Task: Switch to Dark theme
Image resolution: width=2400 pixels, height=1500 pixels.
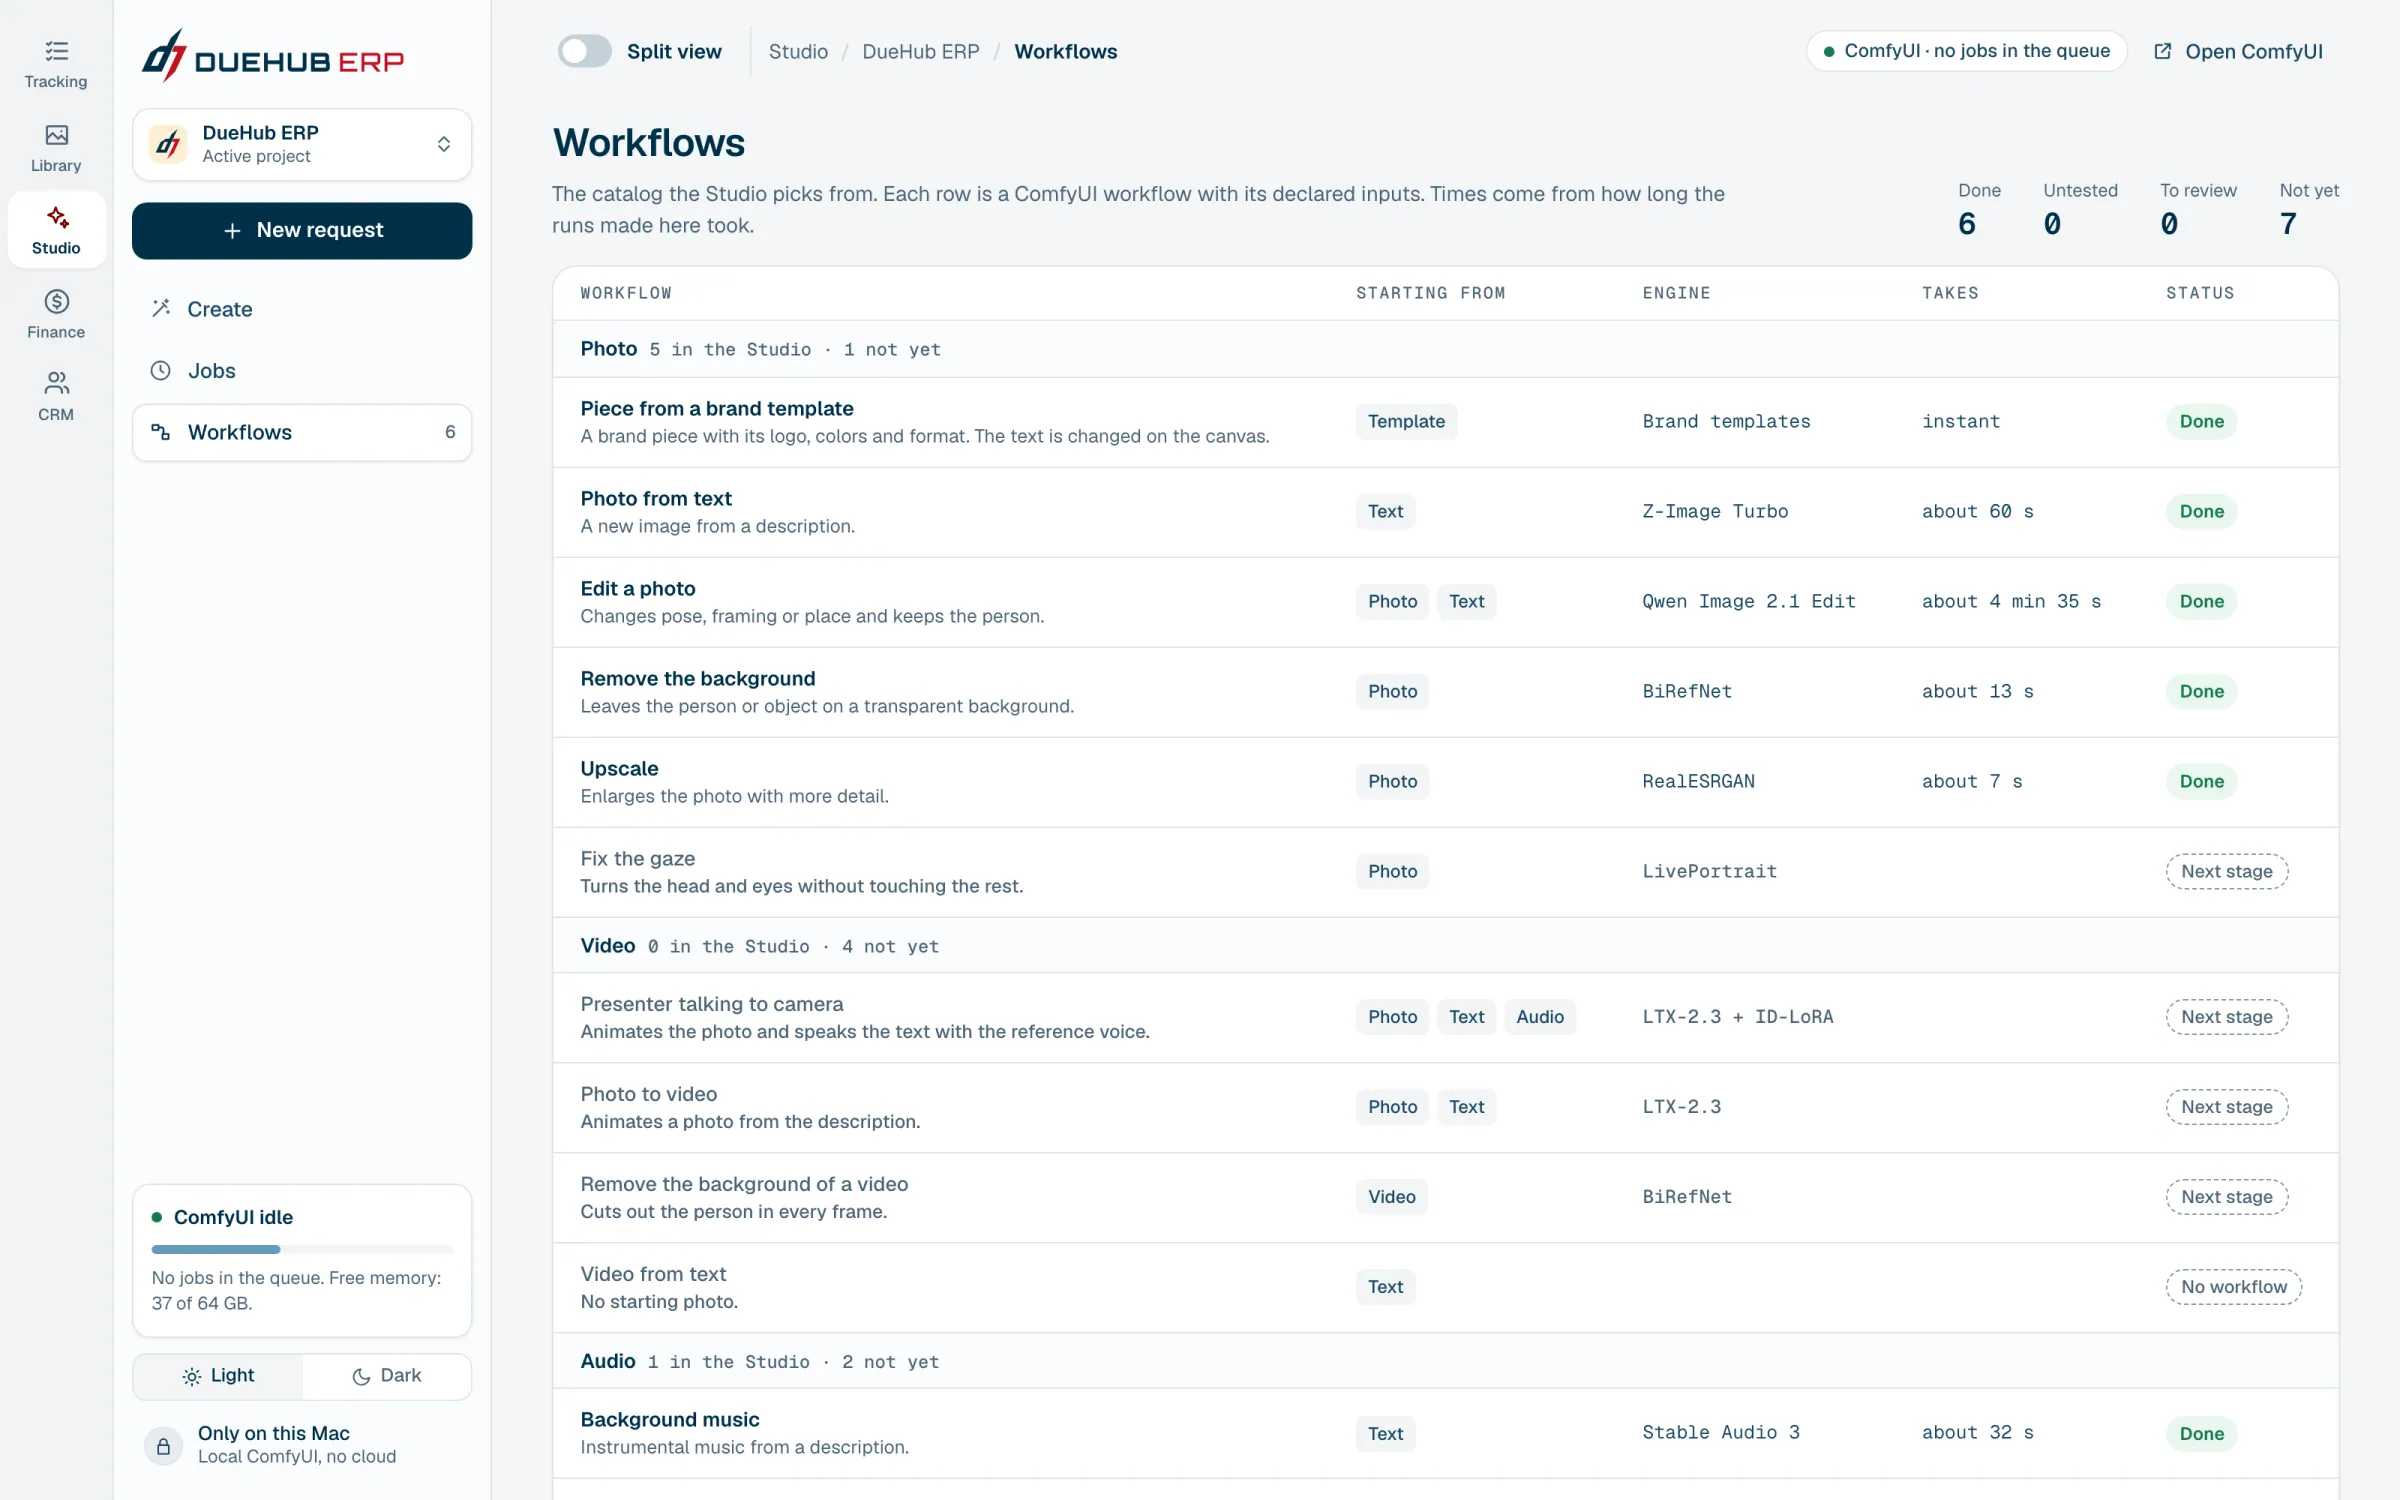Action: [x=386, y=1376]
